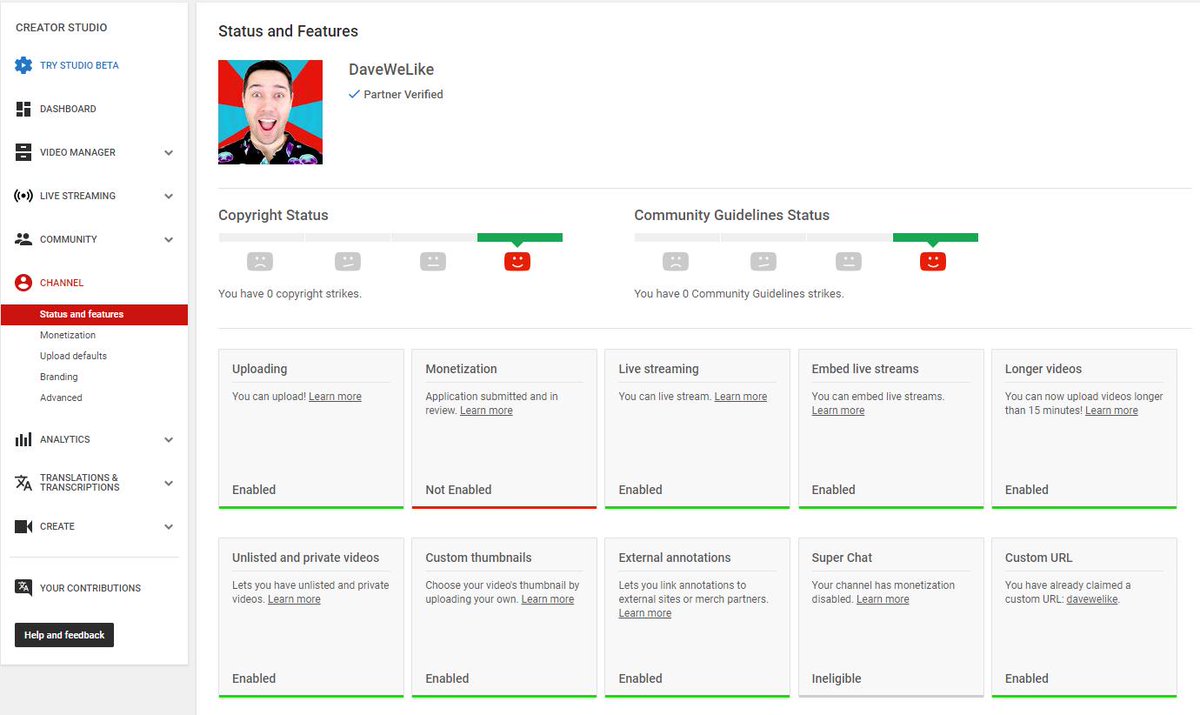Click the Try Studio Beta gear icon

[23, 65]
